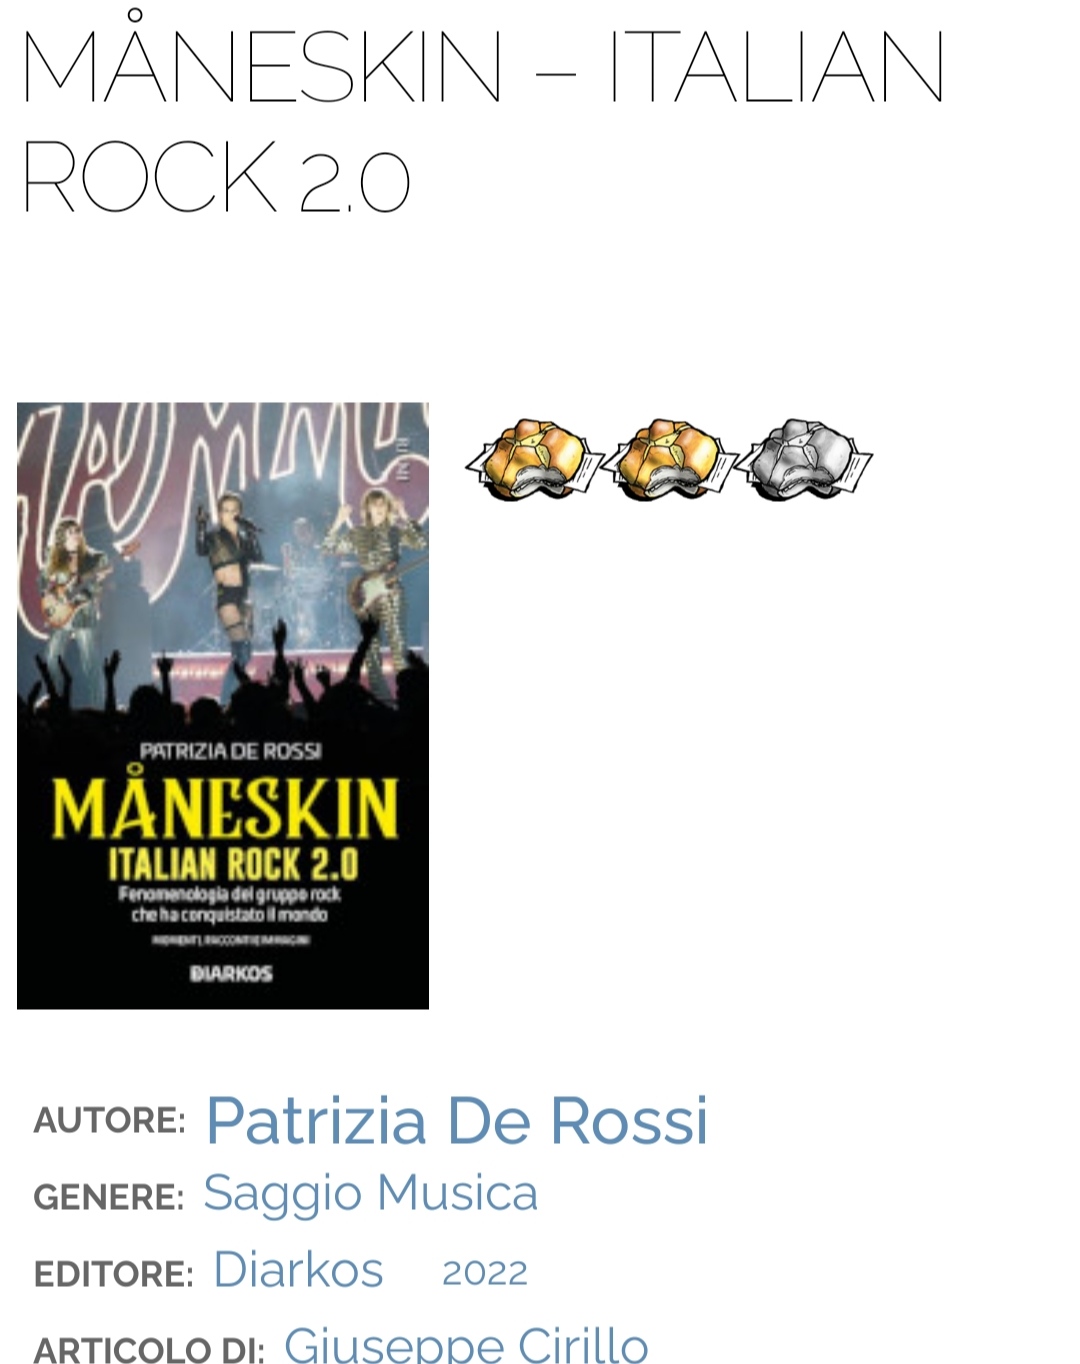Screen dimensions: 1080x1364
Task: Open the Diarkos publisher link
Action: click(298, 1270)
